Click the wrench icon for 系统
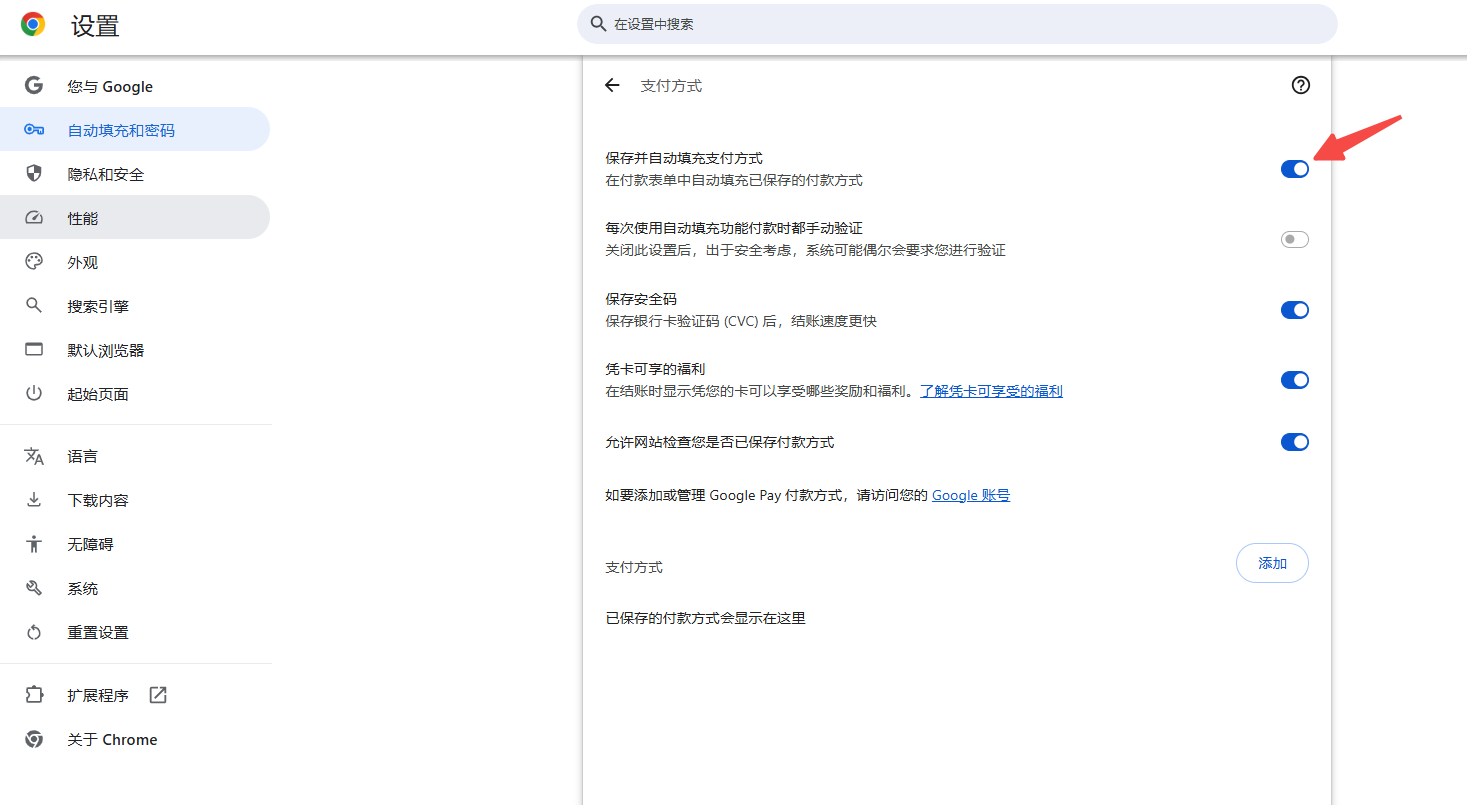 [x=34, y=588]
